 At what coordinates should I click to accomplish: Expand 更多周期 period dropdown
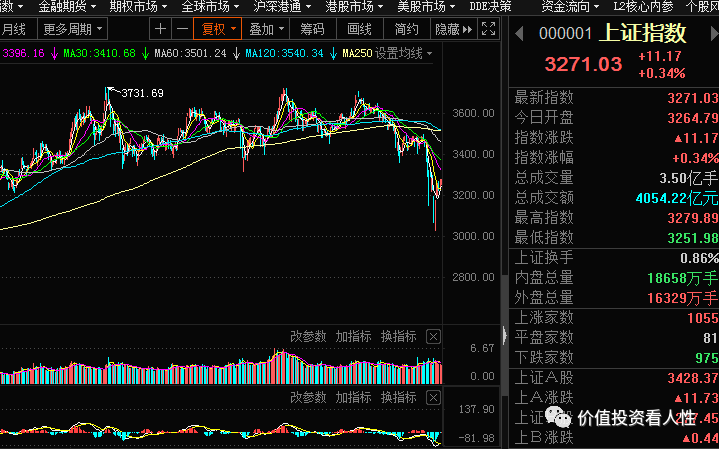72,29
